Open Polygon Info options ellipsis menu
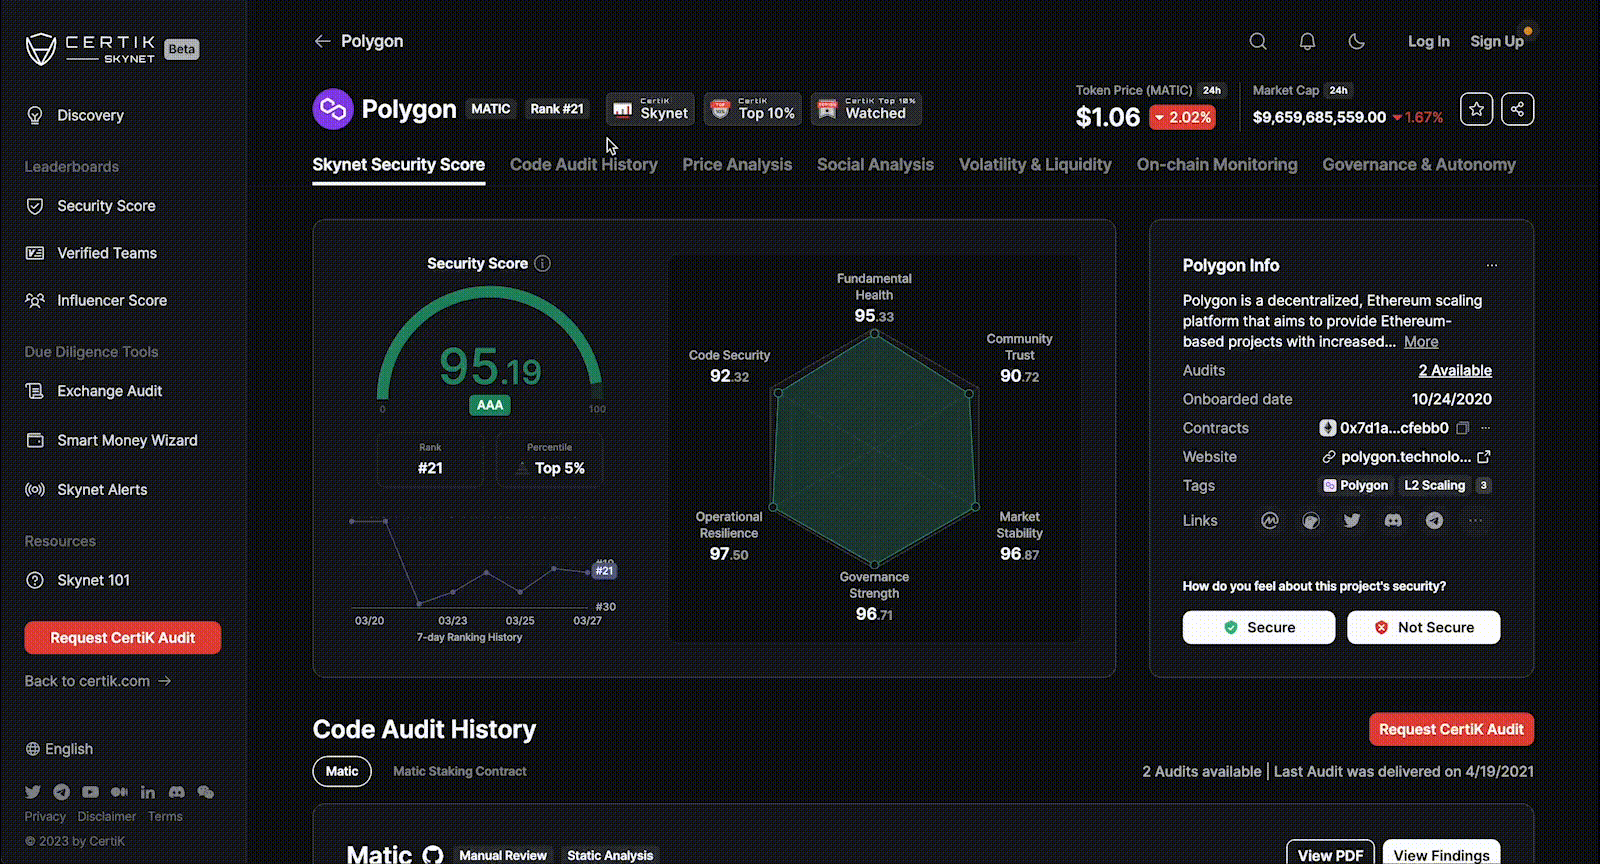The width and height of the screenshot is (1600, 864). pyautogui.click(x=1492, y=265)
